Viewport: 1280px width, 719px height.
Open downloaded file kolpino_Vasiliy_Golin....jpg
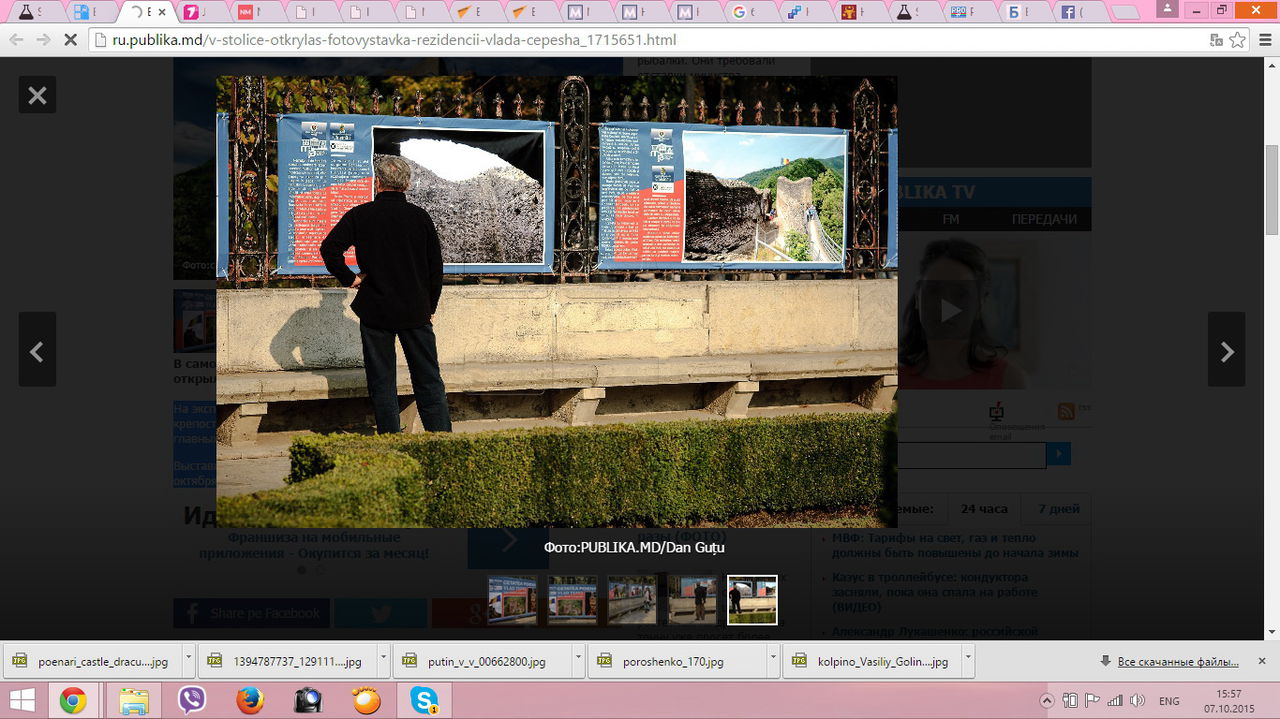coord(870,661)
